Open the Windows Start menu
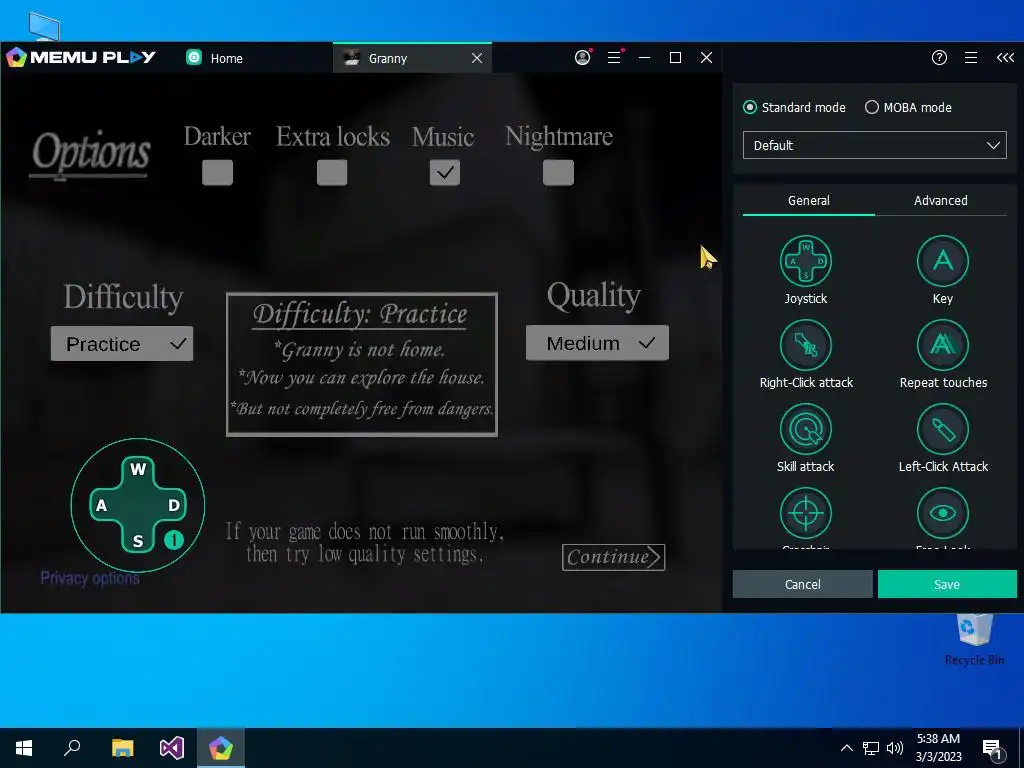This screenshot has width=1024, height=768. click(x=24, y=748)
